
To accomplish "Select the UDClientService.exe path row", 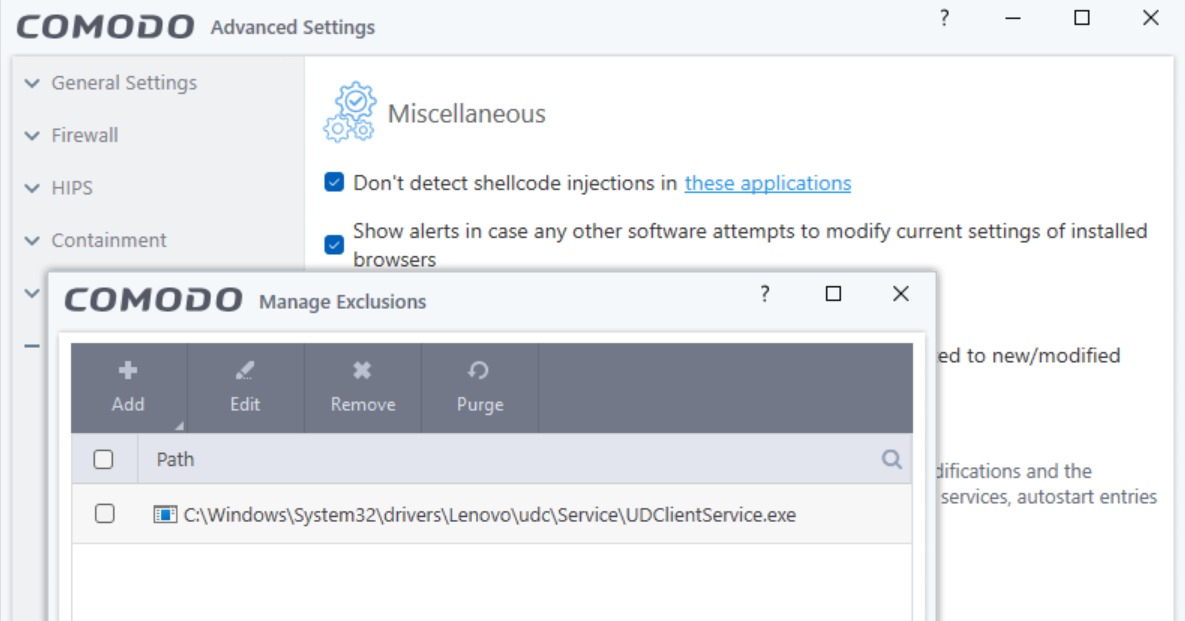I will [490, 515].
